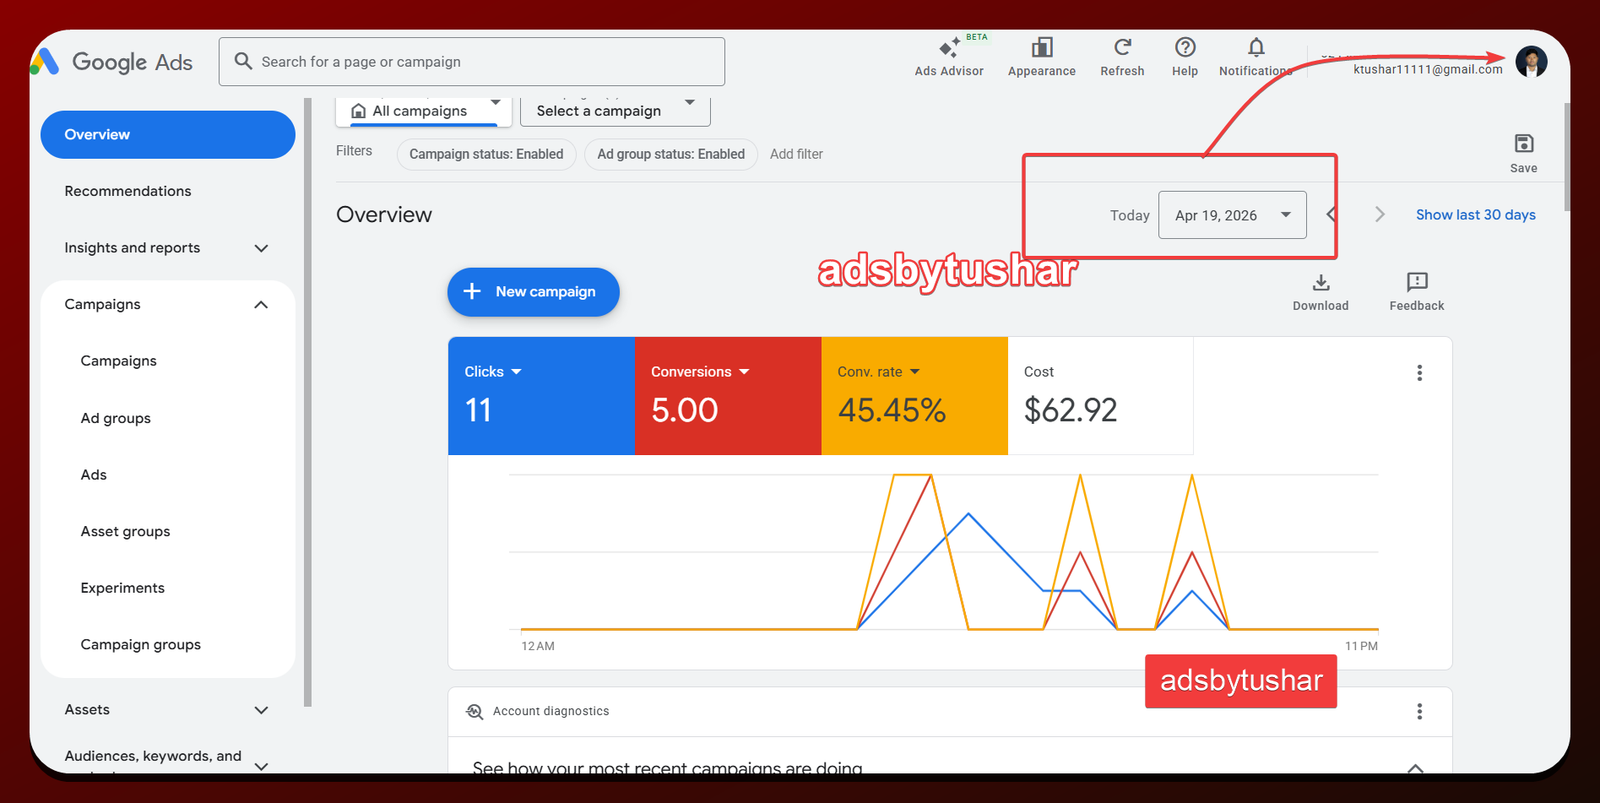Screen dimensions: 1600x803
Task: Open the Select a campaign dropdown
Action: tap(615, 110)
